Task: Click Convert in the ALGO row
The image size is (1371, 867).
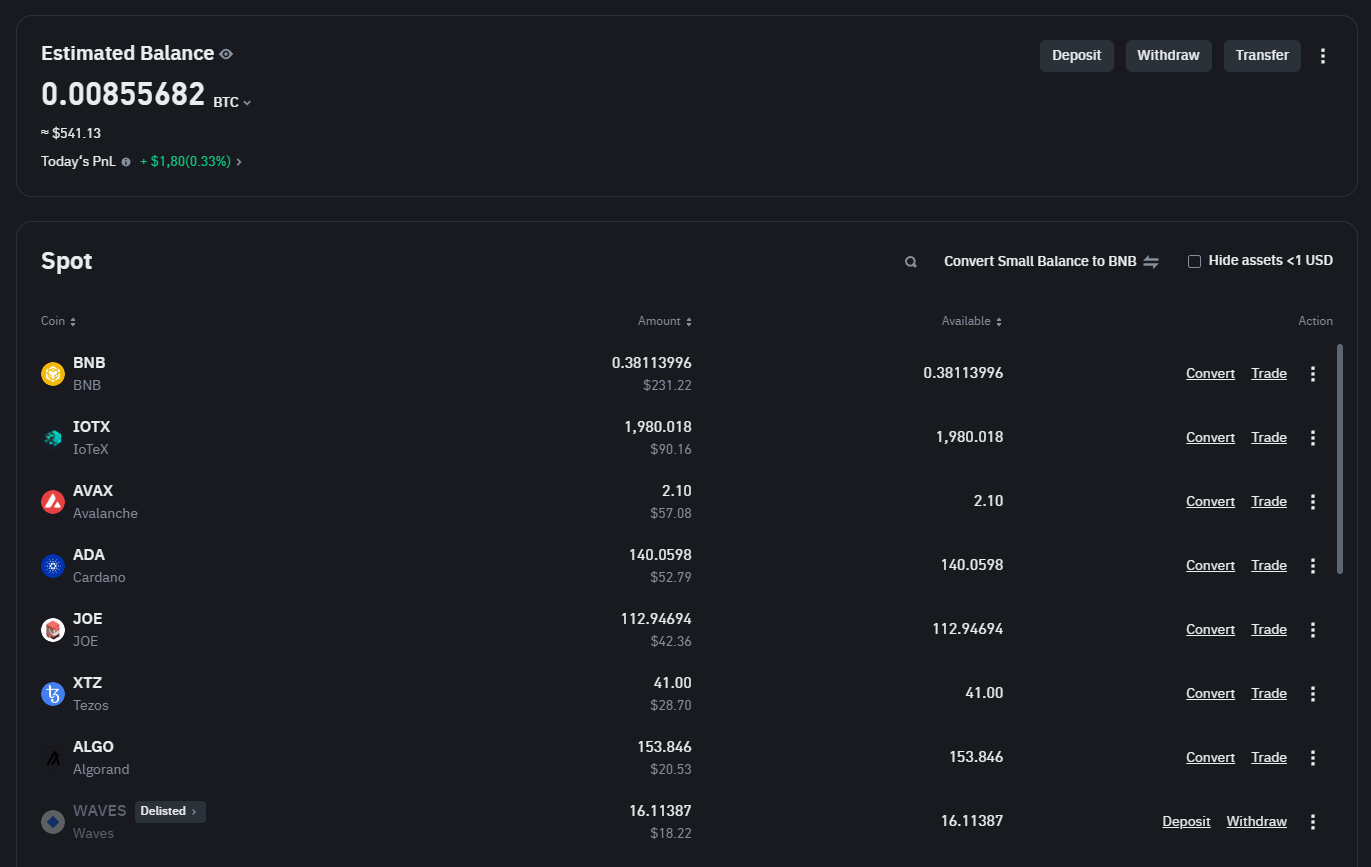Action: [x=1210, y=757]
